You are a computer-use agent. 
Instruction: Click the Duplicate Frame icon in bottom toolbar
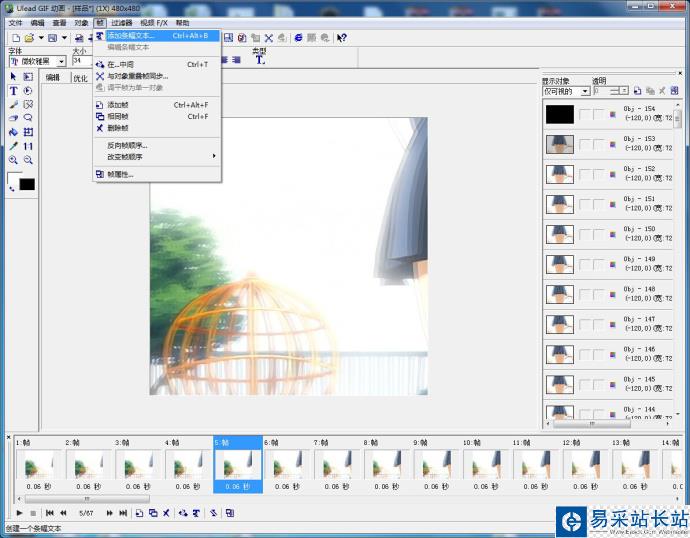pos(153,513)
